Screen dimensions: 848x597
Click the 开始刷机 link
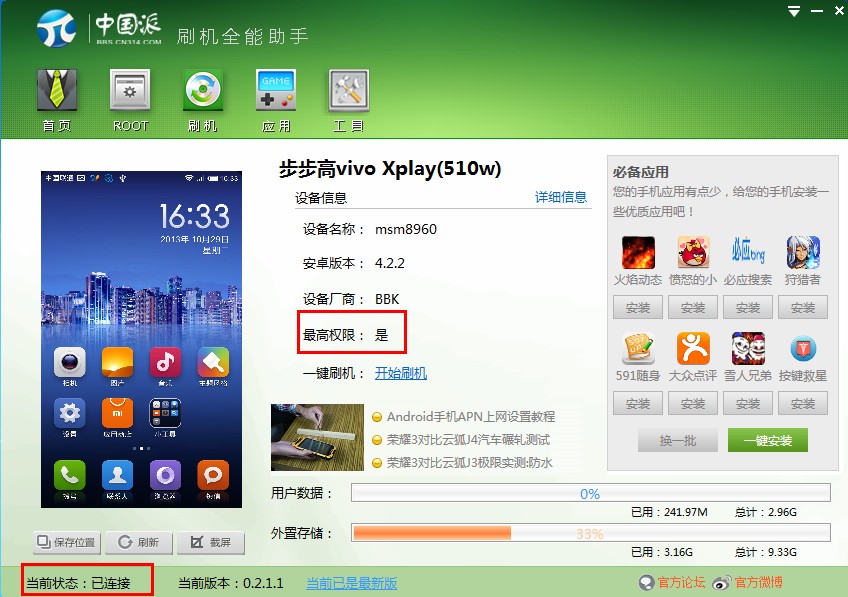click(x=401, y=373)
